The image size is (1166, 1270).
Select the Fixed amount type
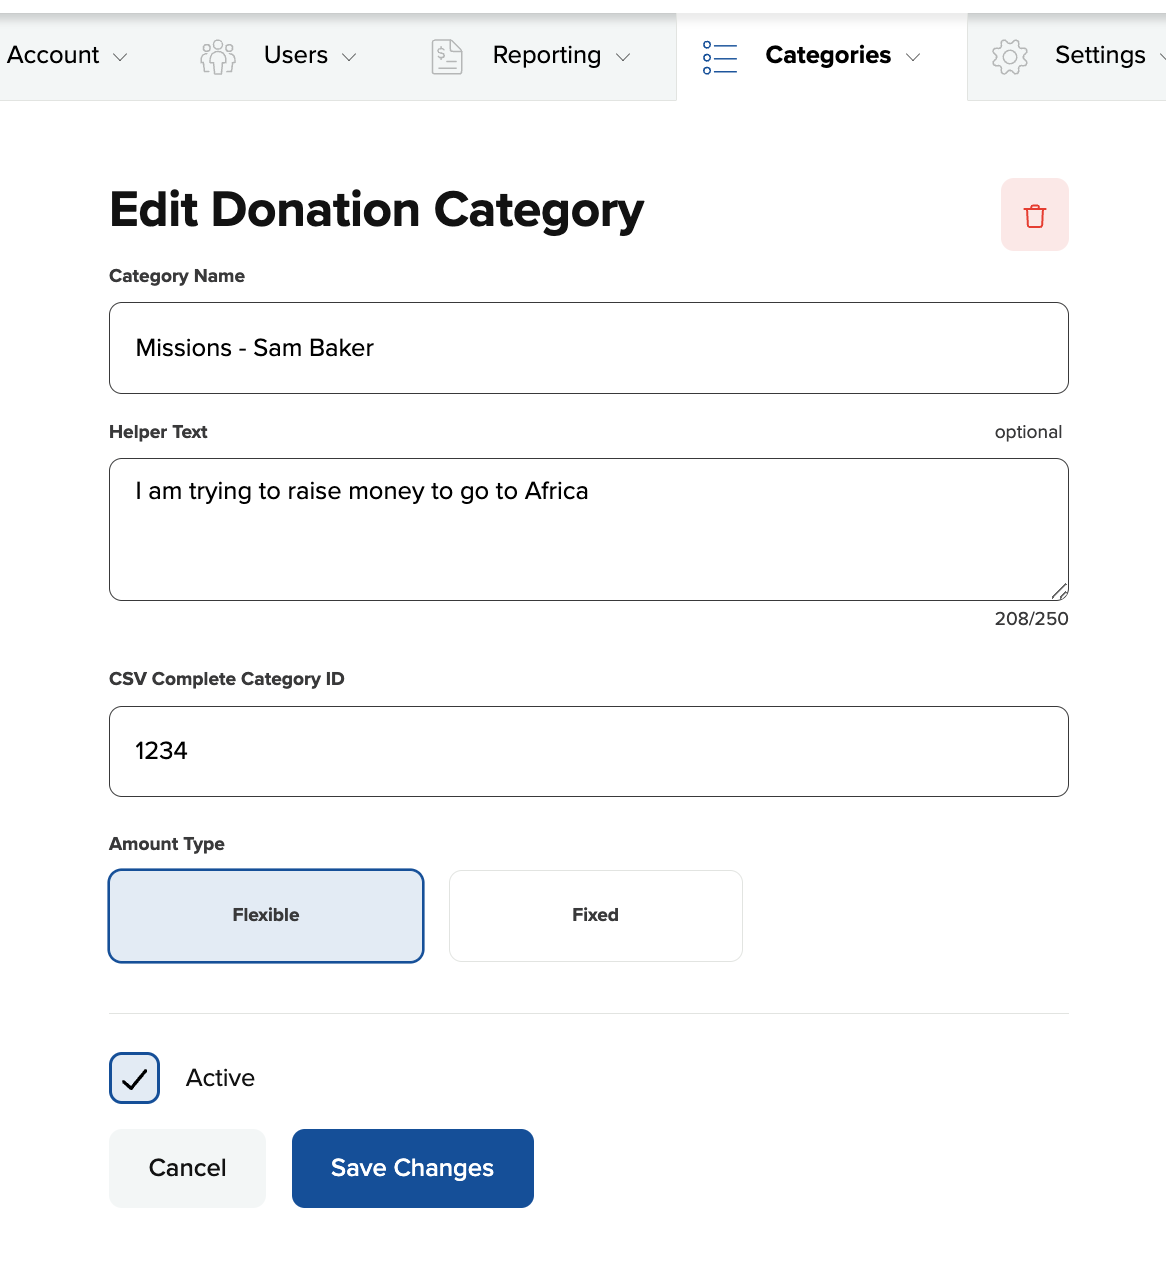[x=596, y=916]
